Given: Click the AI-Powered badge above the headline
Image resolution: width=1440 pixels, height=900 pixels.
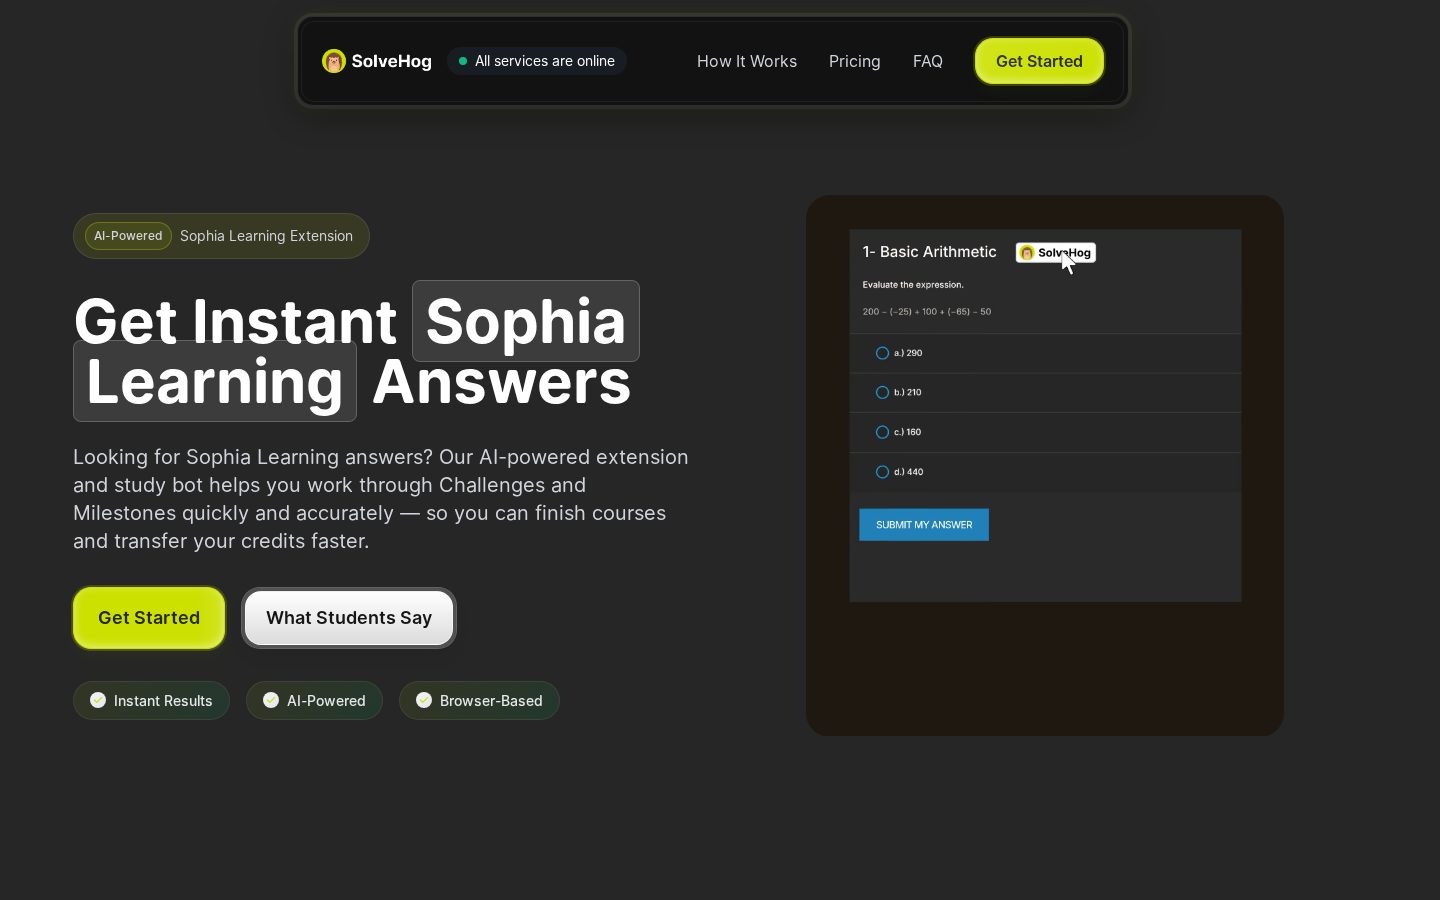Looking at the screenshot, I should (x=128, y=236).
